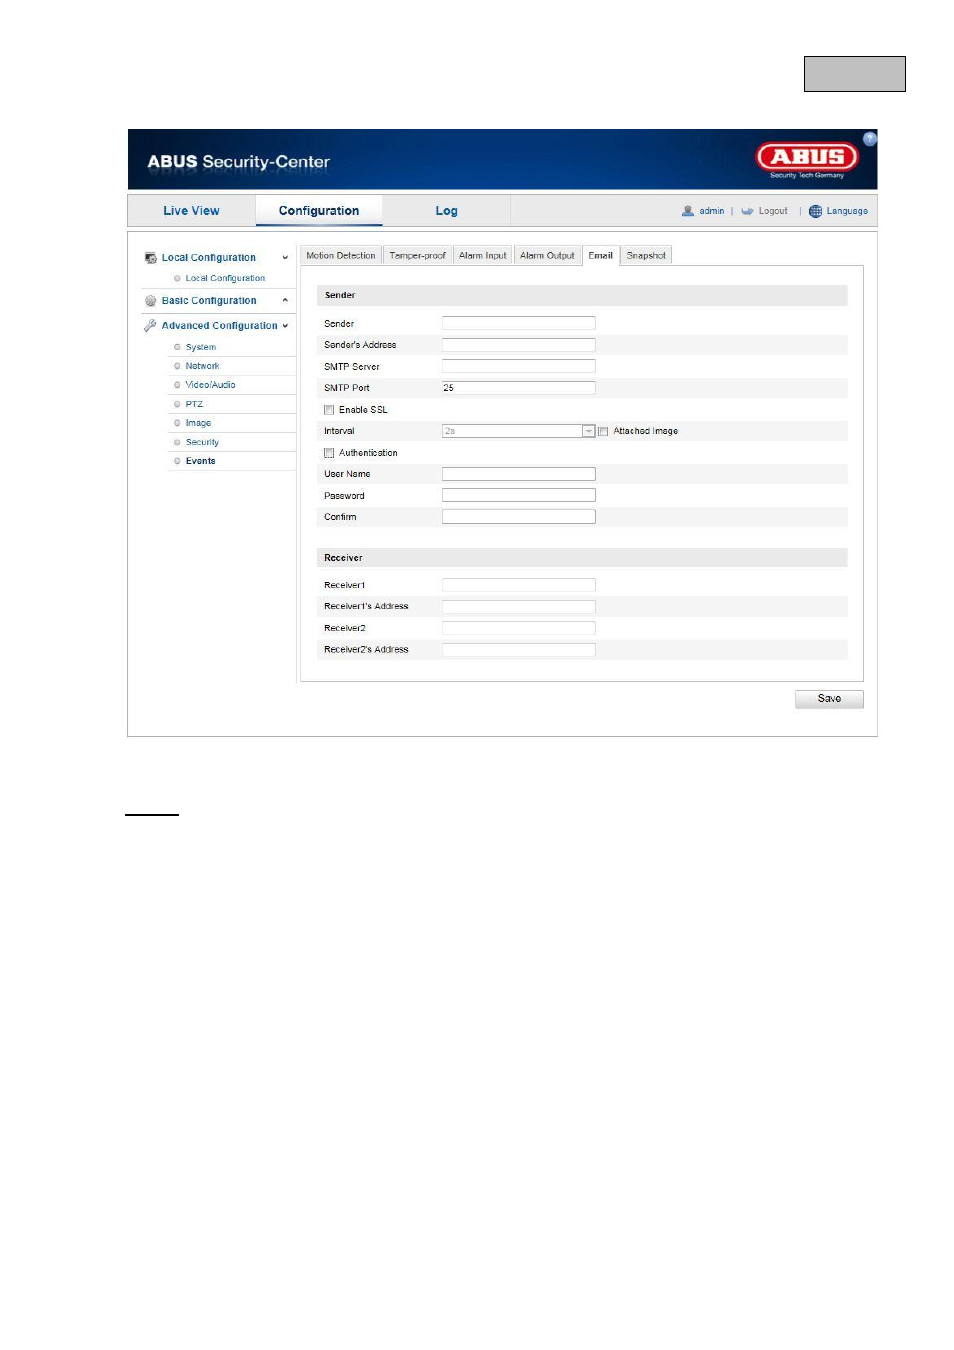954x1350 pixels.
Task: Click the Advanced Configuration wrench icon
Action: 150,326
